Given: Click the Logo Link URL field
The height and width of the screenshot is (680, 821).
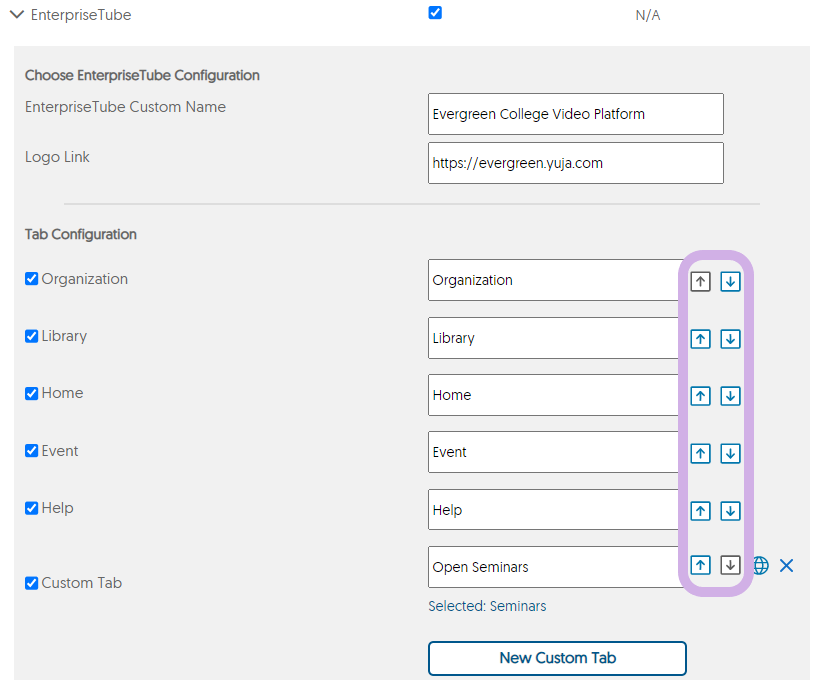Looking at the screenshot, I should click(x=575, y=163).
